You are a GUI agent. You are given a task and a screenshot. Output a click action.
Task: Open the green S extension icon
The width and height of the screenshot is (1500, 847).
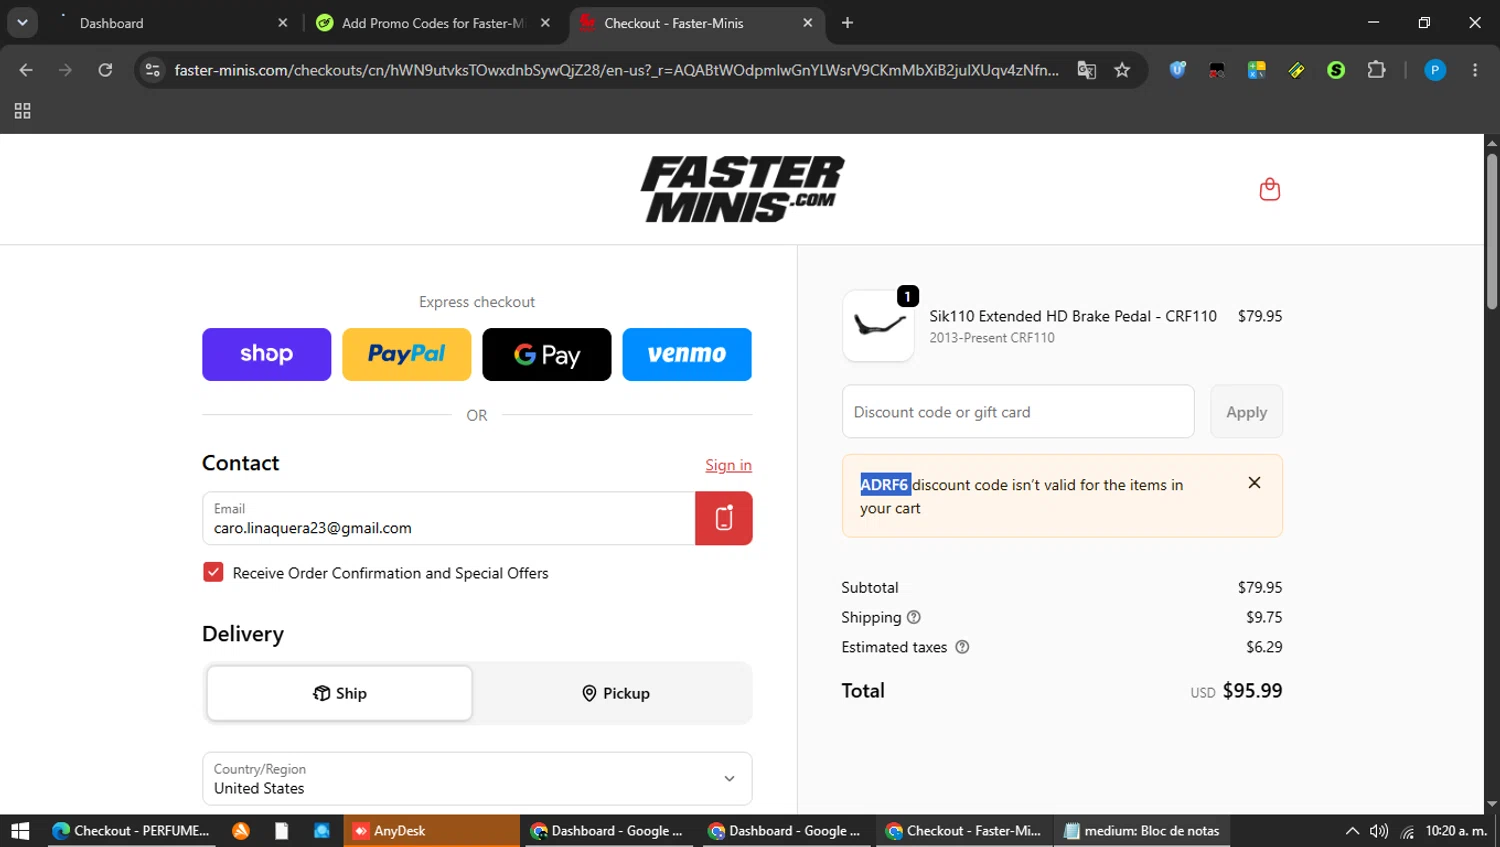tap(1336, 70)
